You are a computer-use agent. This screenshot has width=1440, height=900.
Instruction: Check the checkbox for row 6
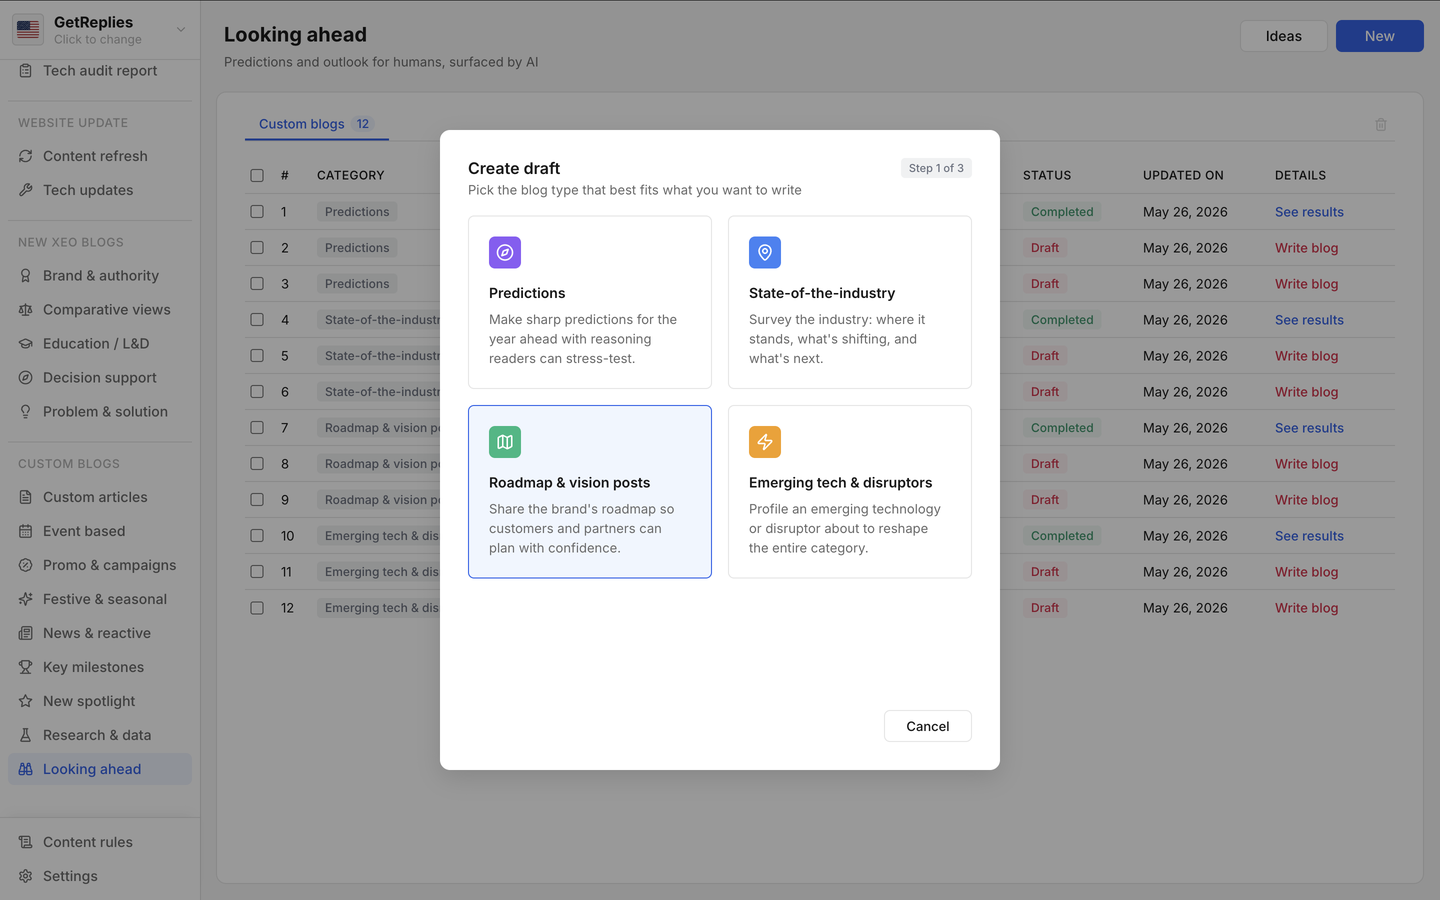pos(257,392)
